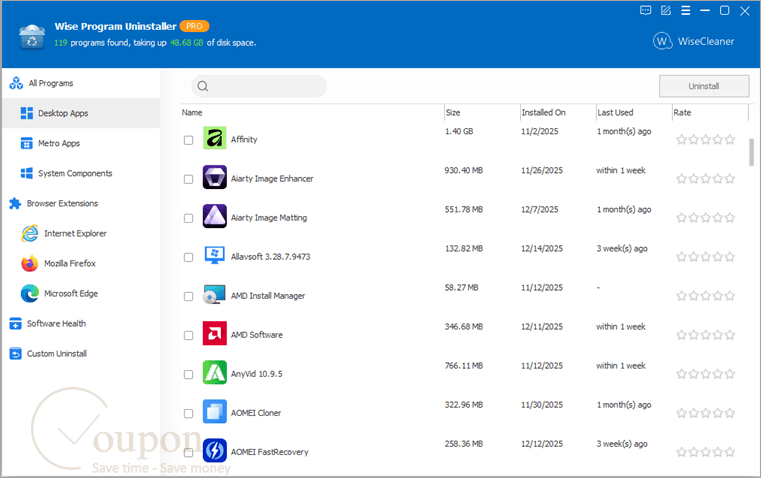The width and height of the screenshot is (761, 478).
Task: Click the 930.40 MB size value
Action: click(x=463, y=171)
